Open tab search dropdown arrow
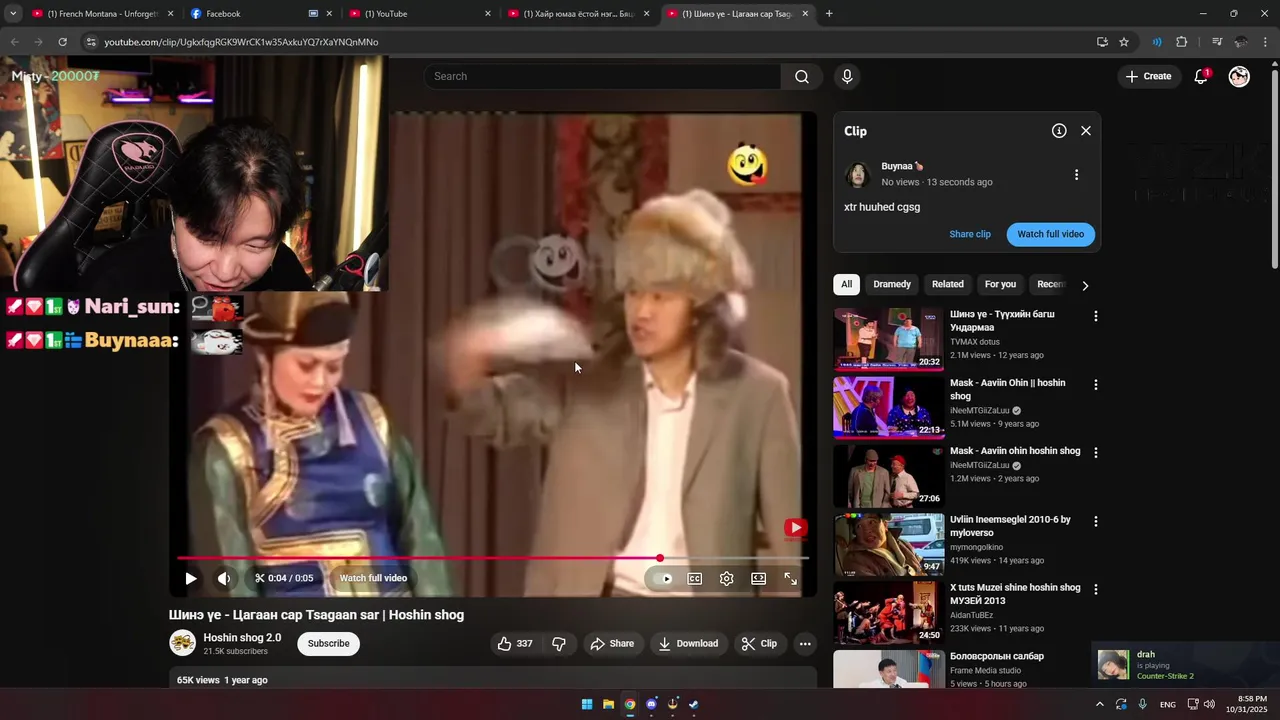 [x=13, y=14]
